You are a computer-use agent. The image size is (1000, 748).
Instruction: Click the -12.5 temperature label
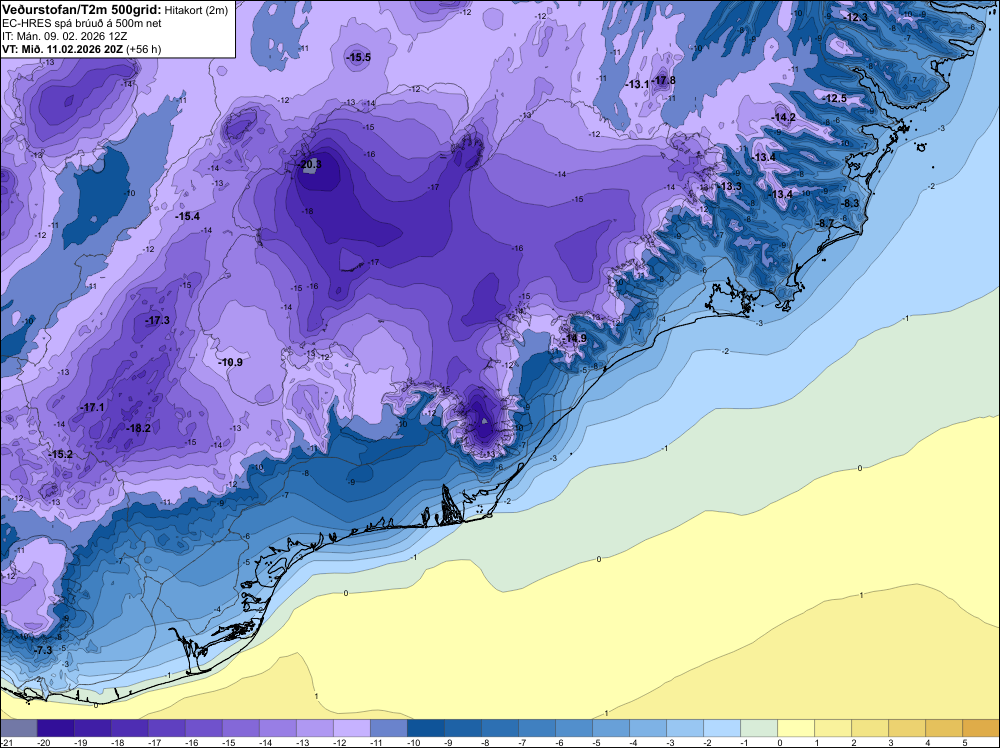click(x=835, y=98)
